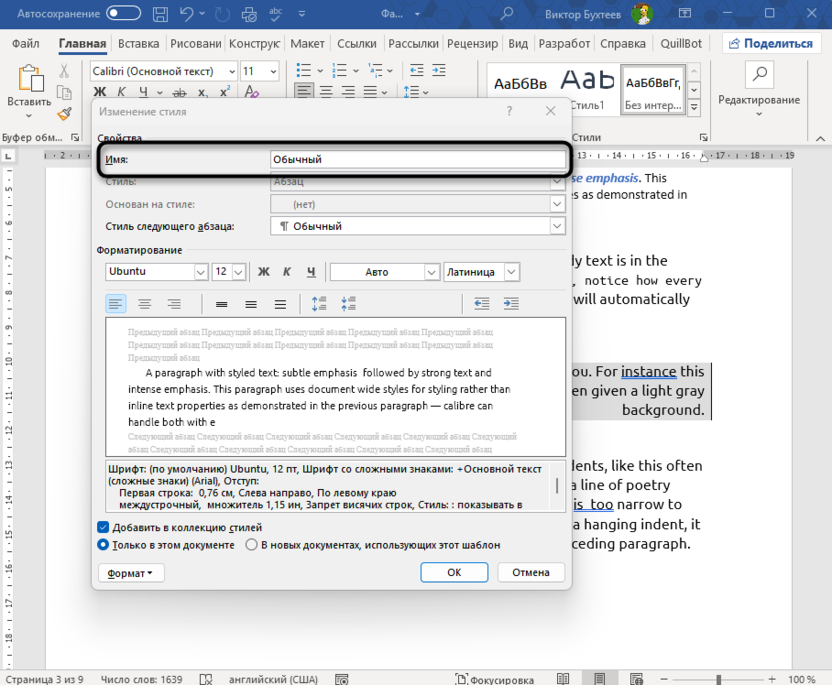Screen dimensions: 832x685
Task: Toggle 'Добавить в коллекцию стилей' checkbox
Action: [x=103, y=527]
